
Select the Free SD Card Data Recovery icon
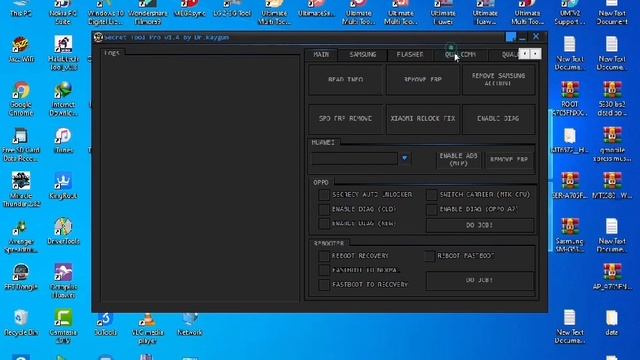[x=21, y=144]
